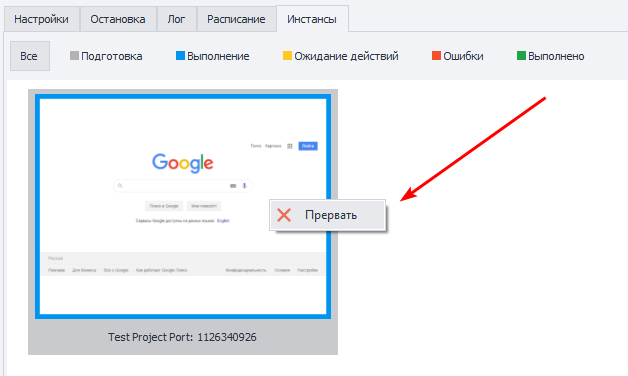Click the blue Выполнение color square
The width and height of the screenshot is (628, 376).
(180, 55)
